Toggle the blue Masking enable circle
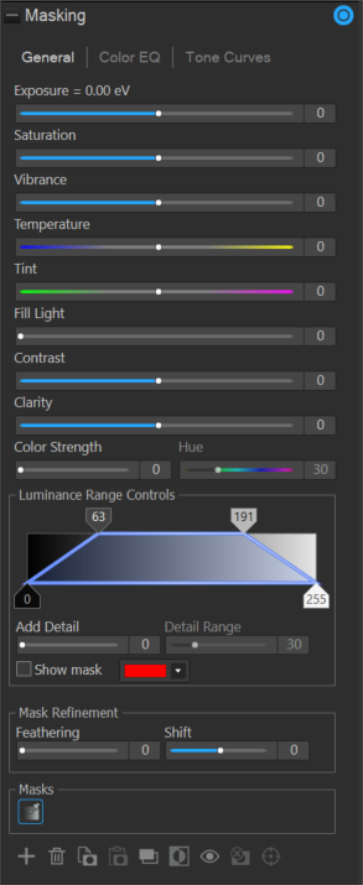This screenshot has height=885, width=363. pos(343,16)
